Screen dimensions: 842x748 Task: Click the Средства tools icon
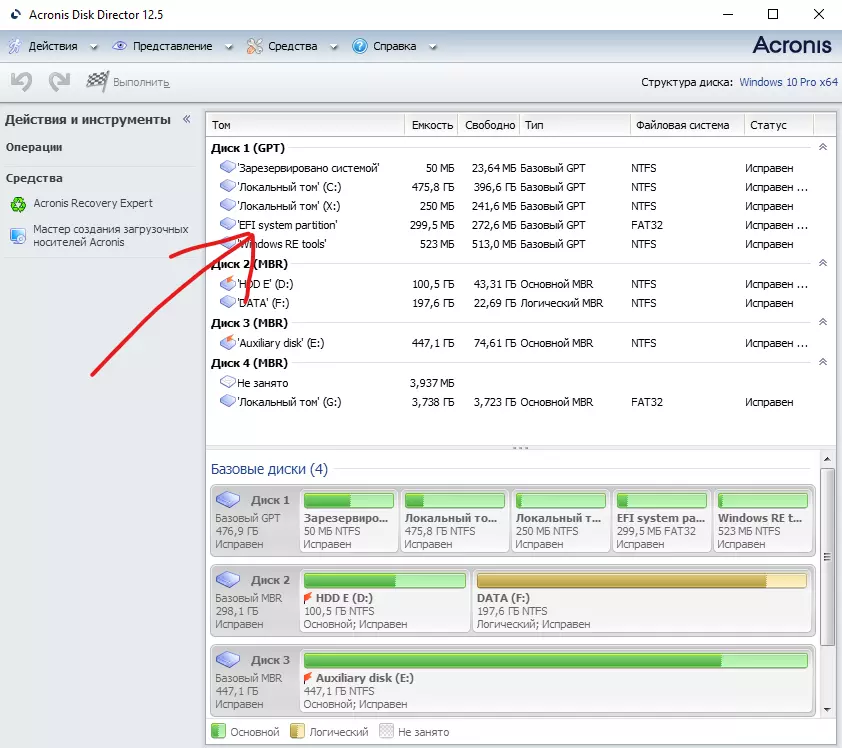click(x=255, y=46)
